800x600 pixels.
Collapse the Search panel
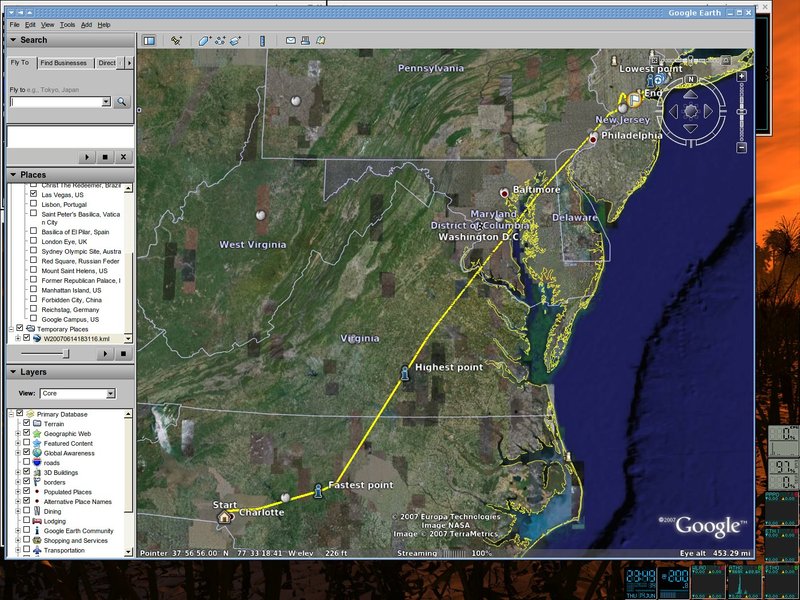[13, 40]
